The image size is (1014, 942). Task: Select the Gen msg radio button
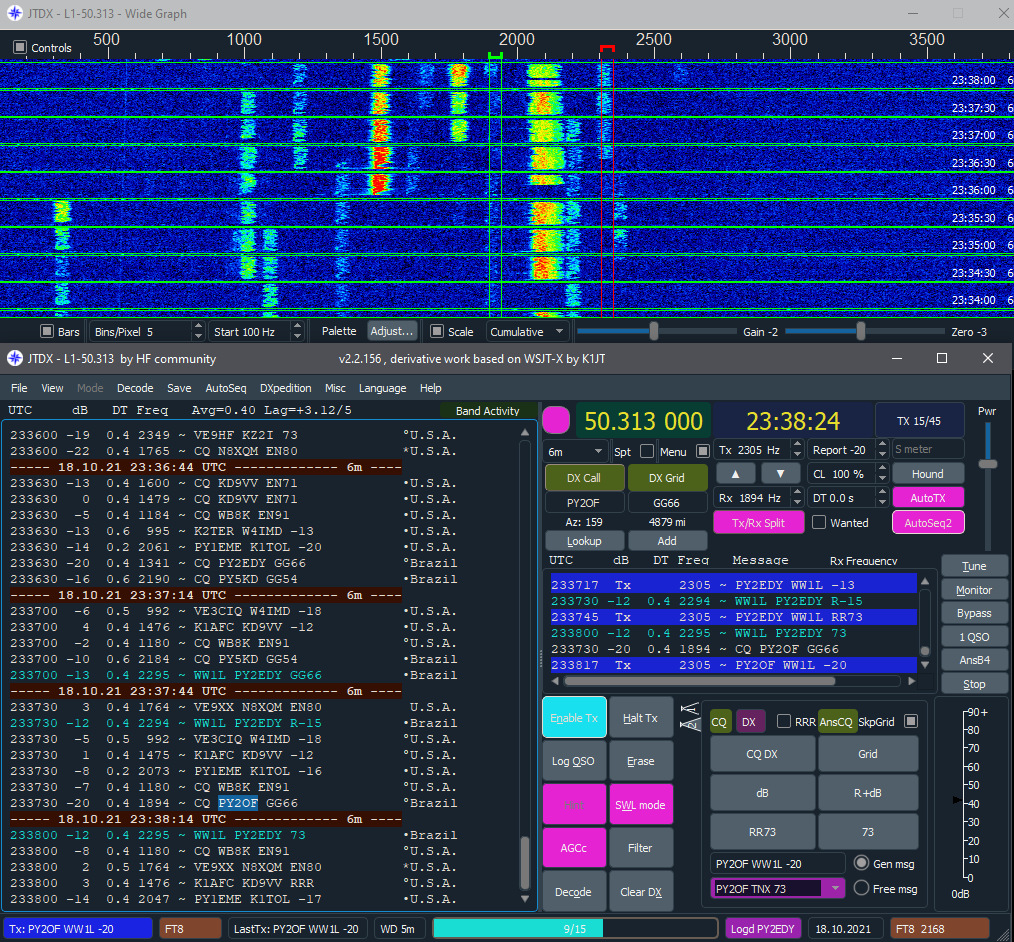(x=861, y=863)
